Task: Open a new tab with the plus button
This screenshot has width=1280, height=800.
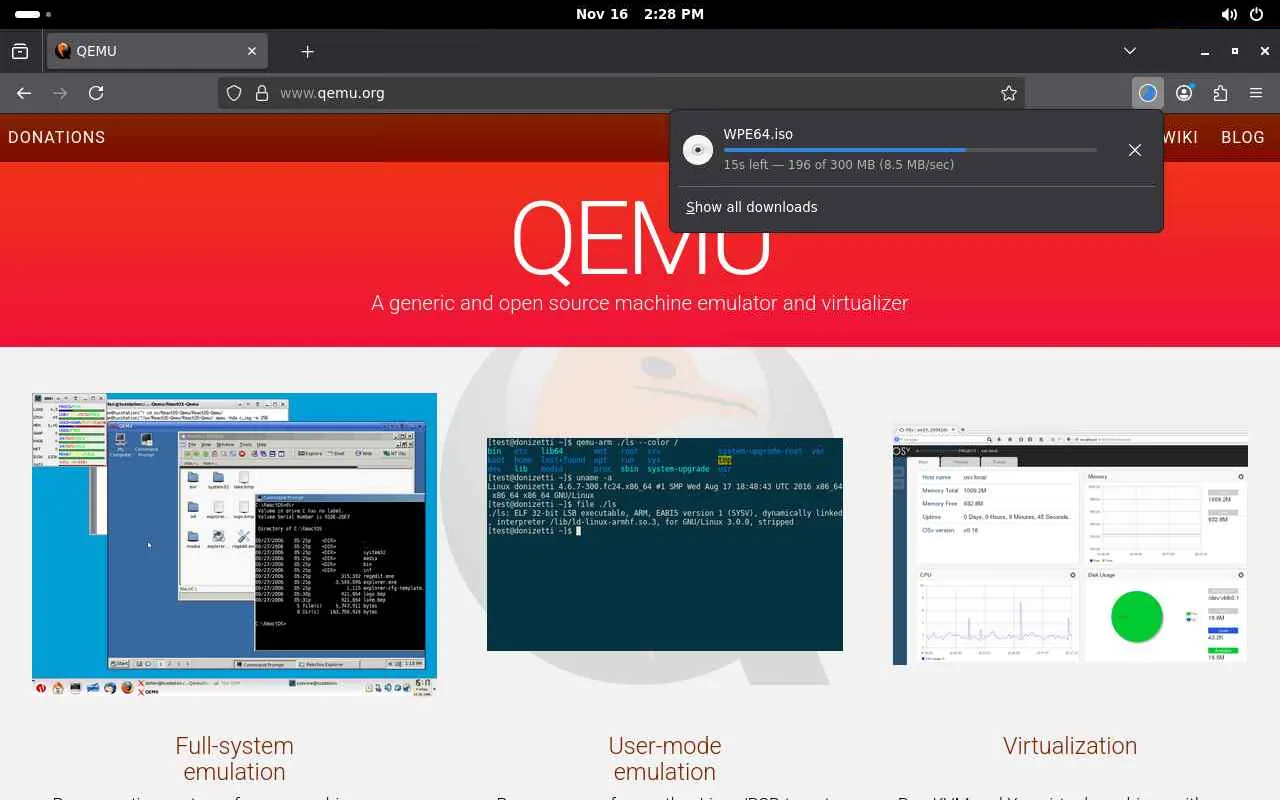Action: click(307, 51)
